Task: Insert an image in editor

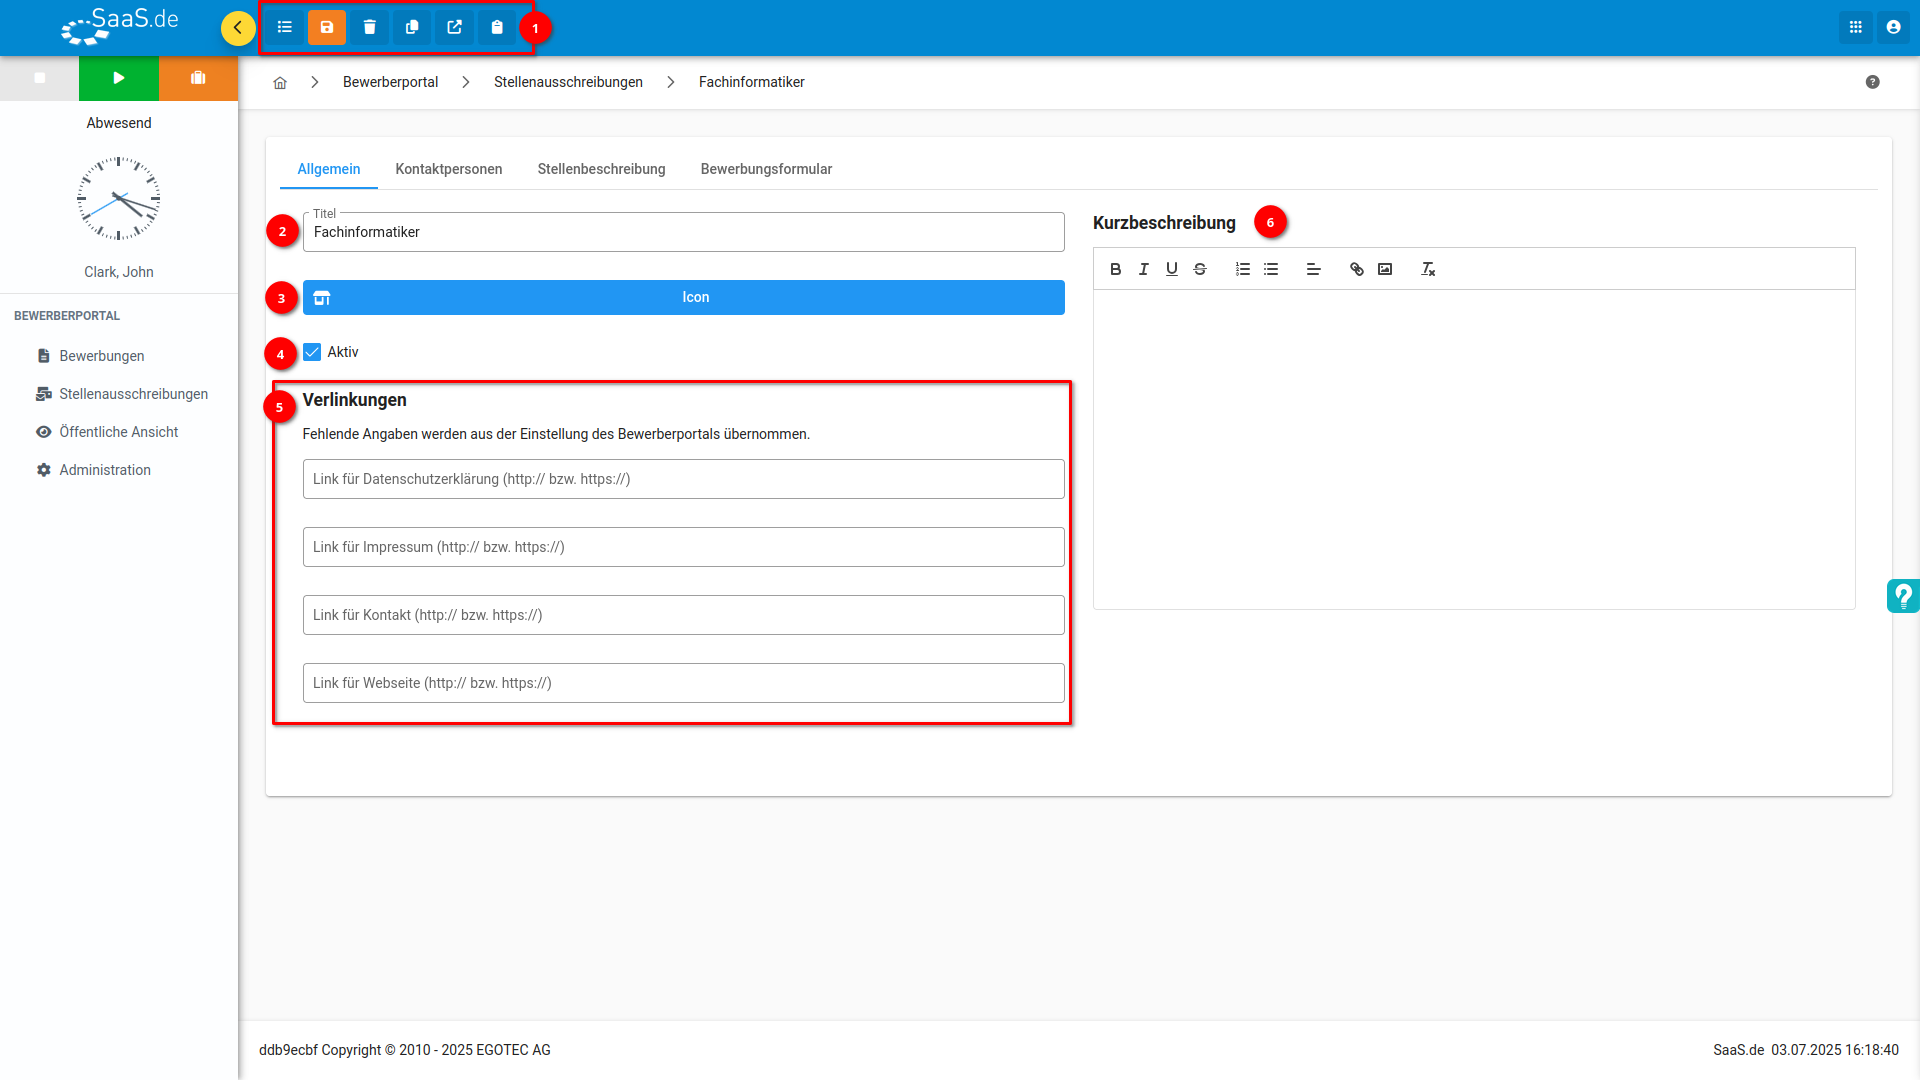Action: 1385,269
